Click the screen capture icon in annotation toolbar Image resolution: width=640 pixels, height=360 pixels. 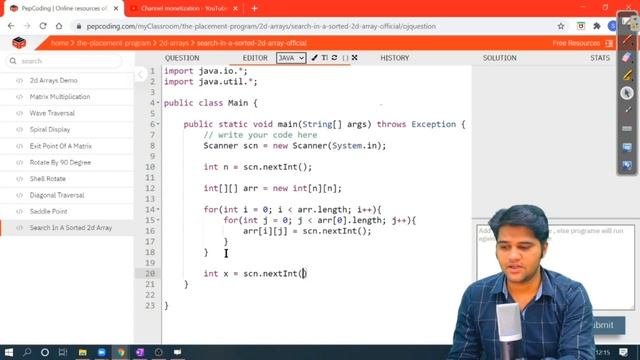coord(627,165)
